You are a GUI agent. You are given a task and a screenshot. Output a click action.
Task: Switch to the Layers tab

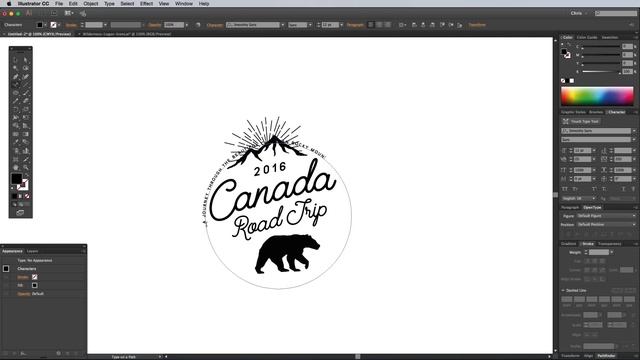(x=32, y=251)
